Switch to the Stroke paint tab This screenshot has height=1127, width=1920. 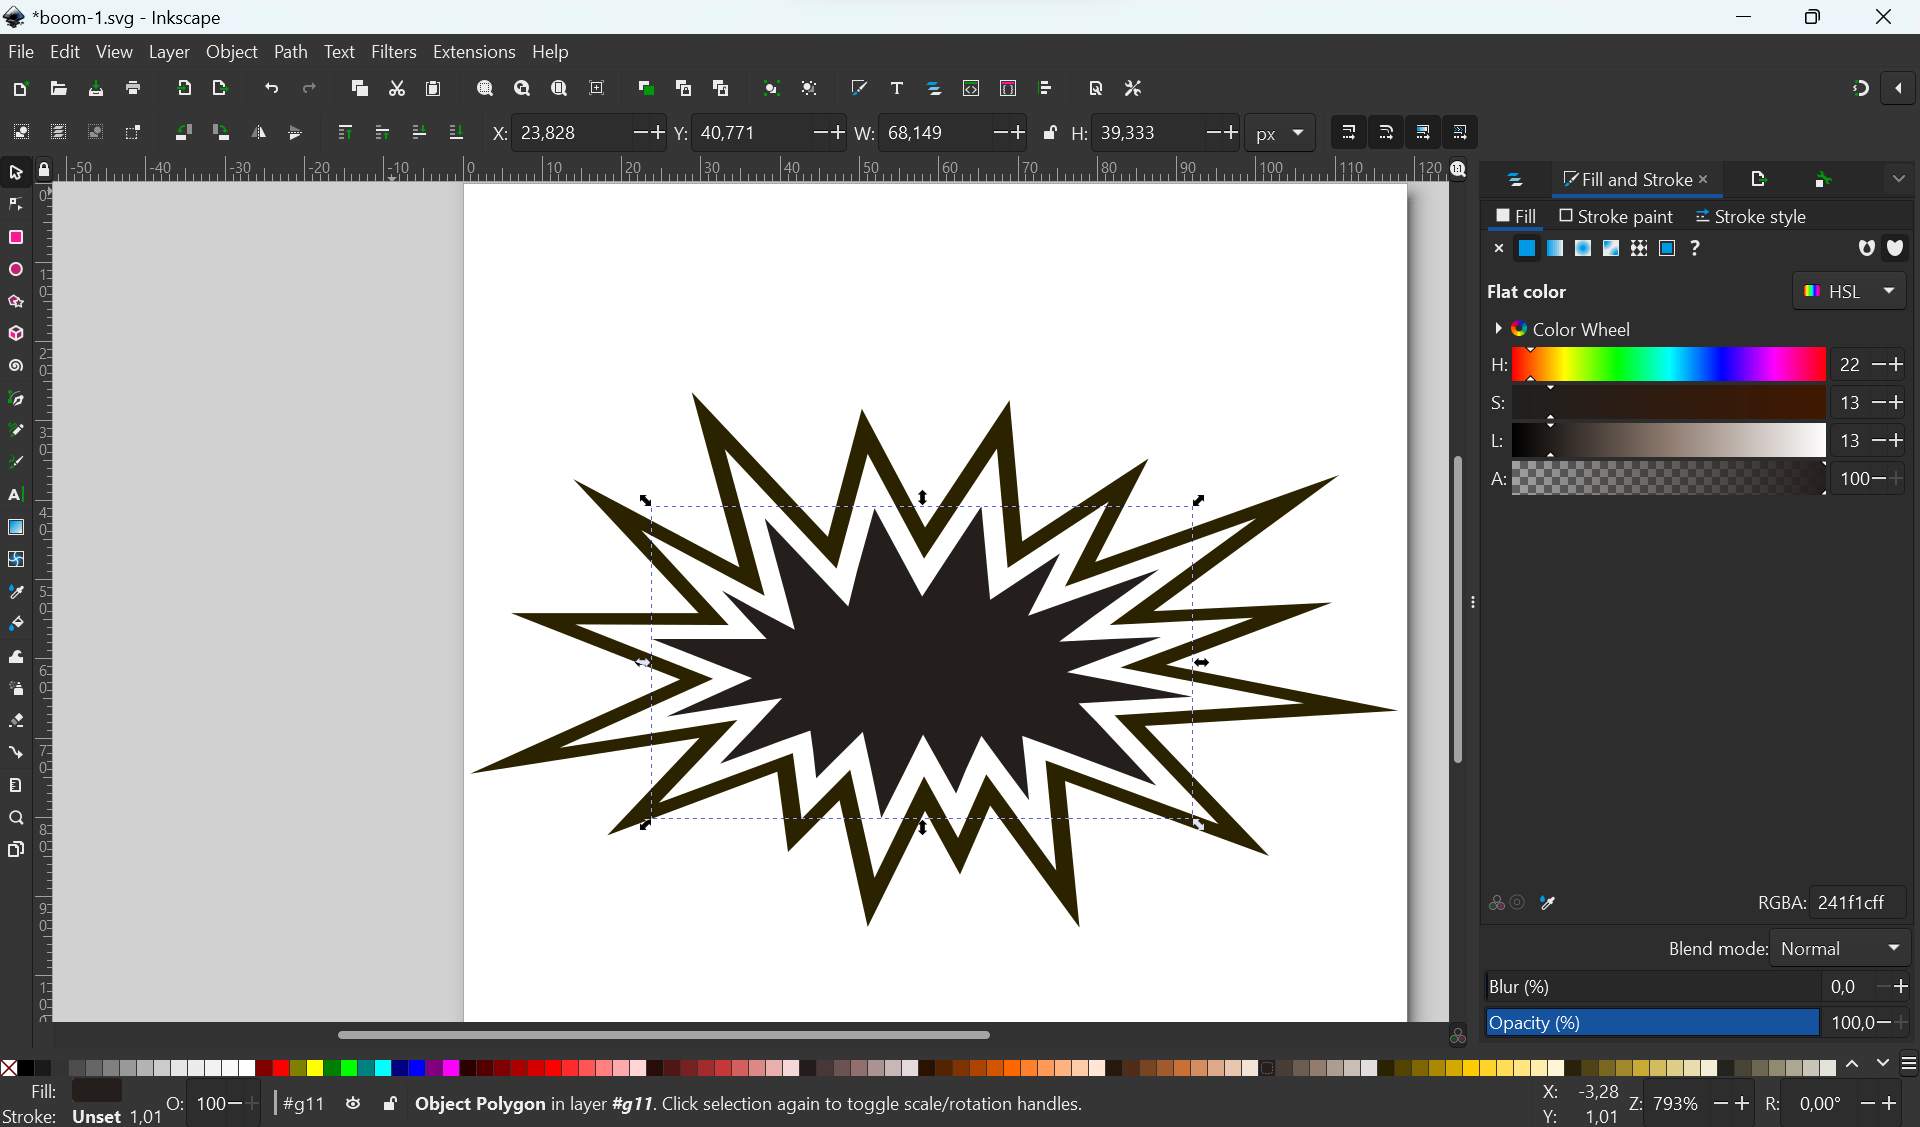point(1615,216)
